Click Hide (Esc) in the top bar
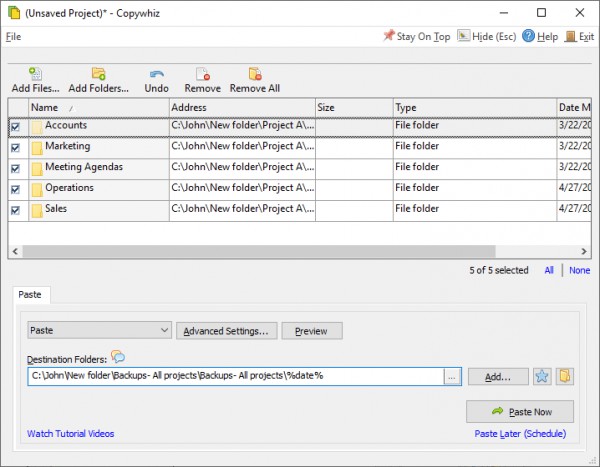 [487, 36]
